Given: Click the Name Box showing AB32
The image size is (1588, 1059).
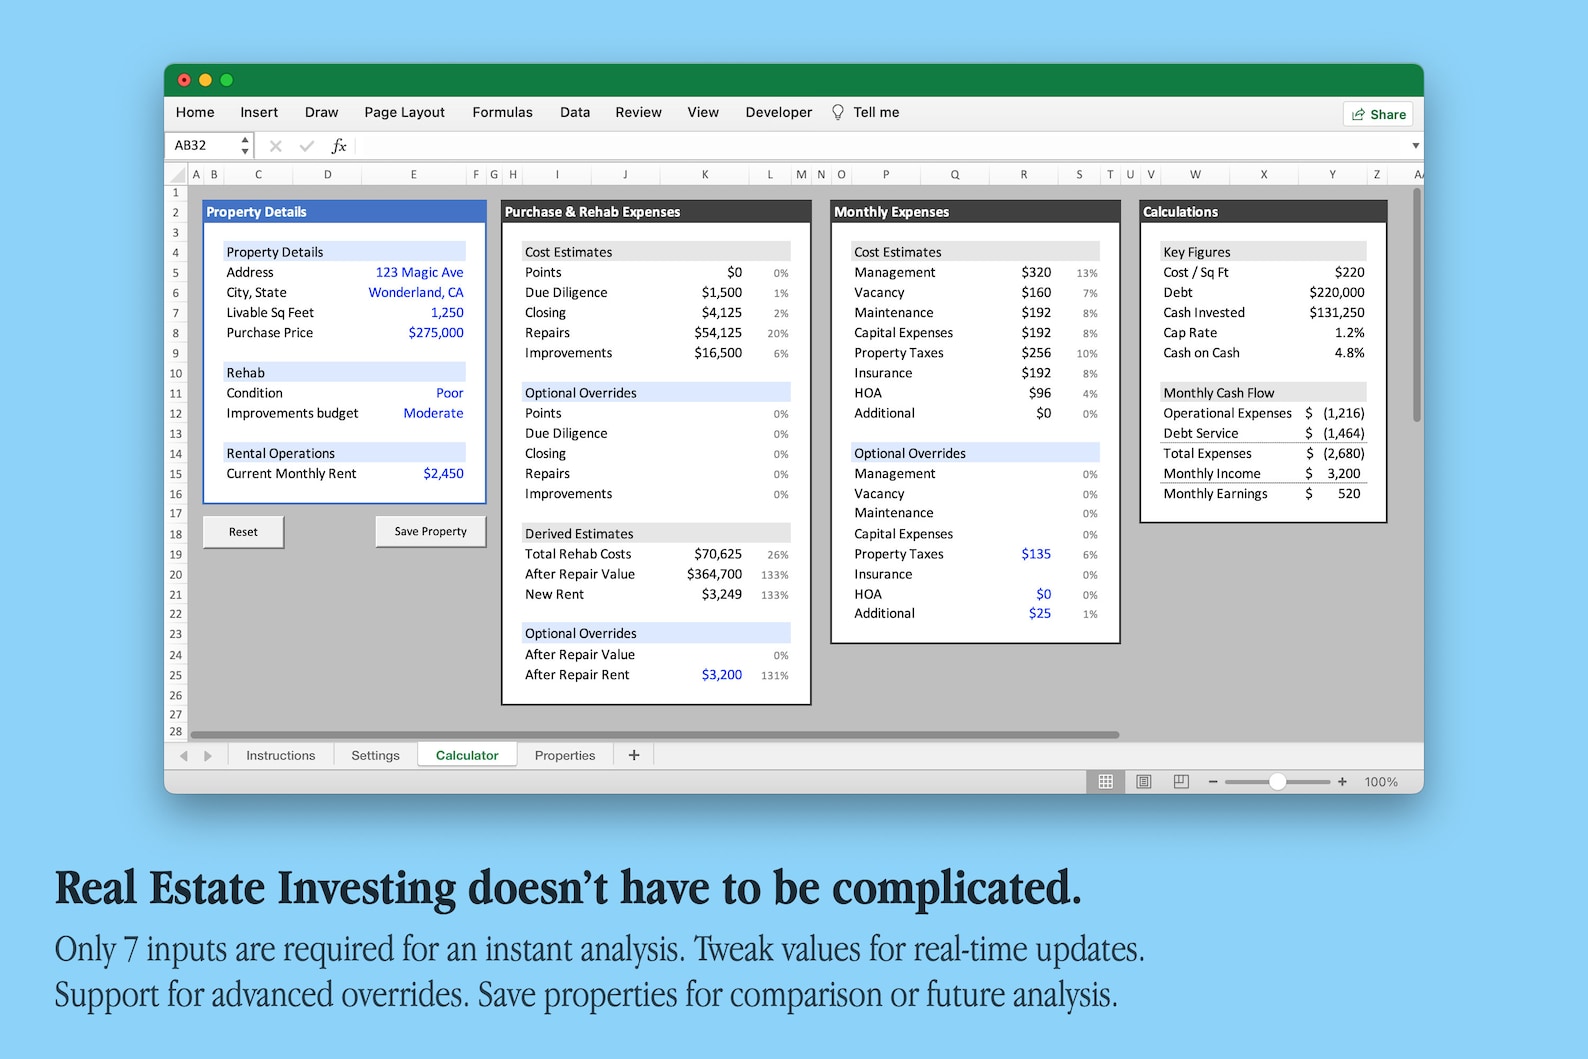Looking at the screenshot, I should pos(204,146).
